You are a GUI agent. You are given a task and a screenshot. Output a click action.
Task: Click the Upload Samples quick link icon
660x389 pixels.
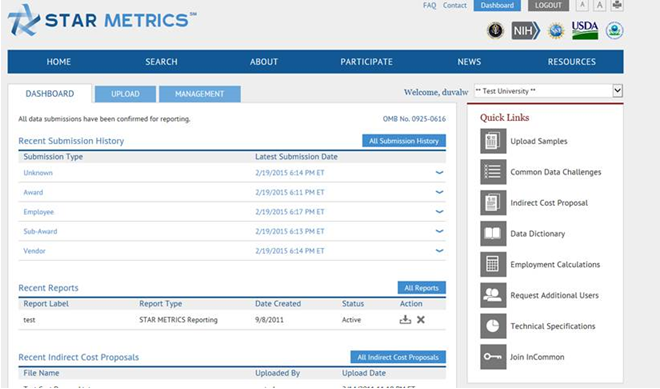pyautogui.click(x=493, y=141)
